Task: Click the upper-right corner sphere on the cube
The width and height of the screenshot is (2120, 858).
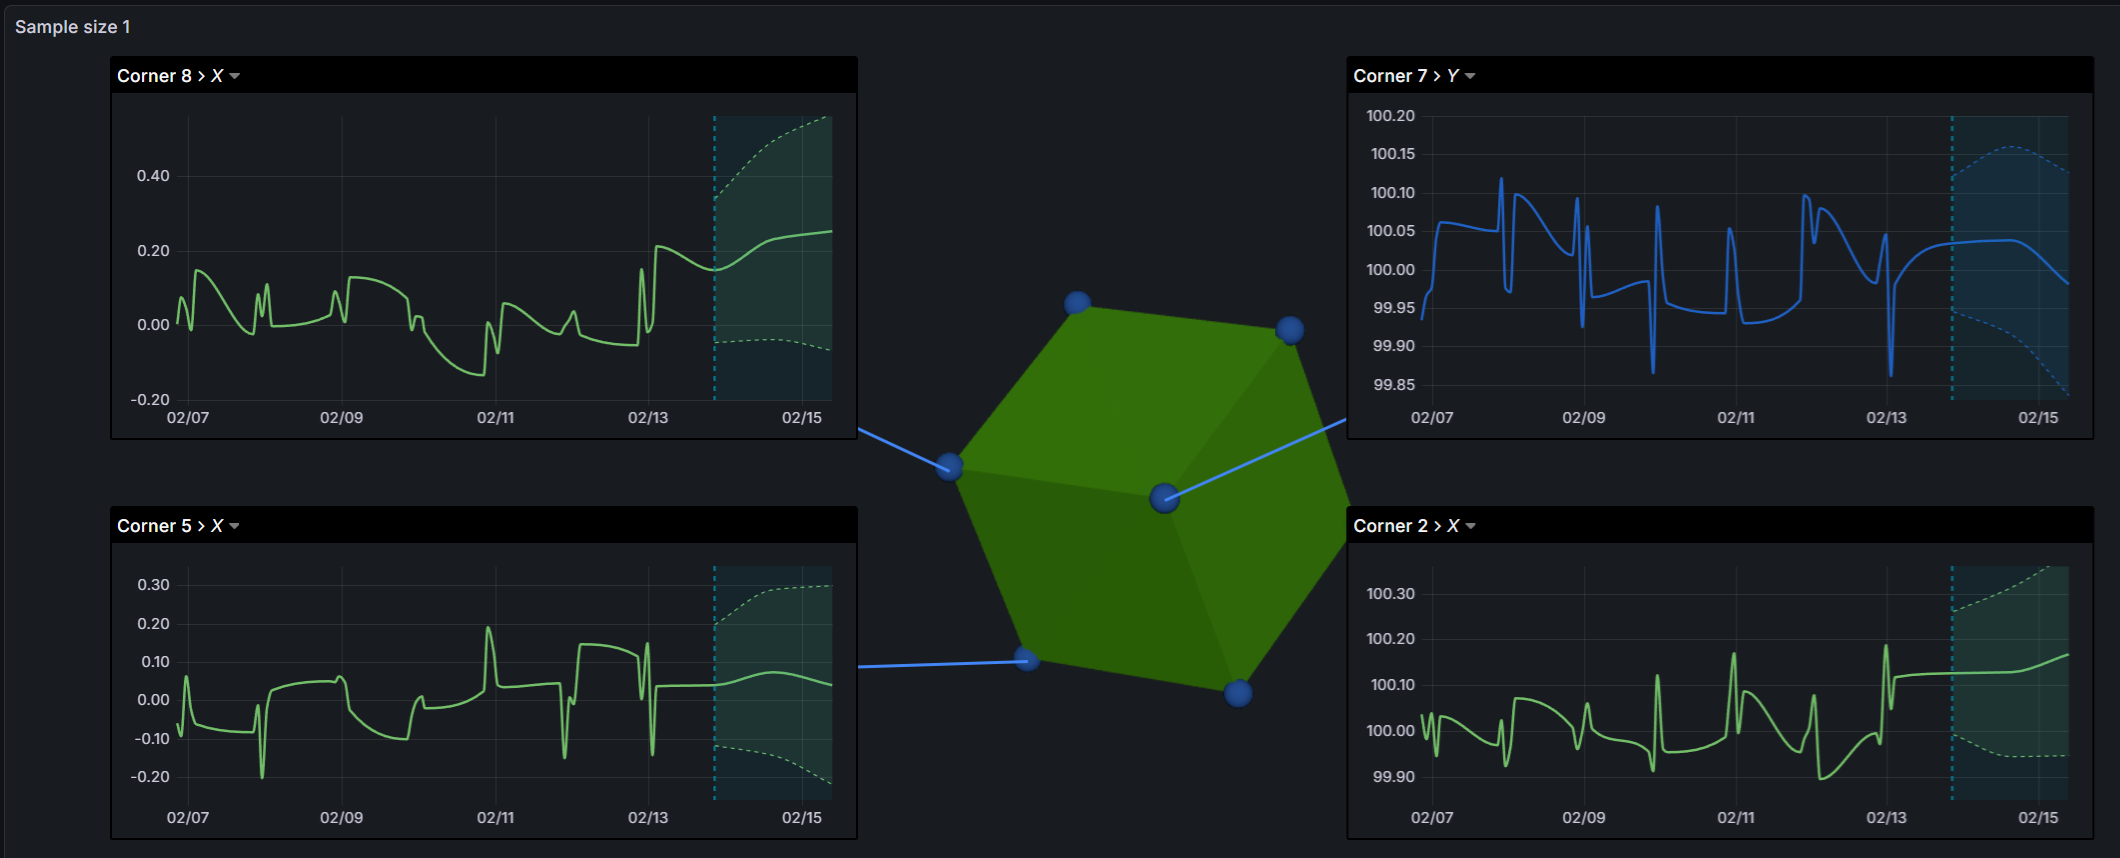Action: [1290, 329]
